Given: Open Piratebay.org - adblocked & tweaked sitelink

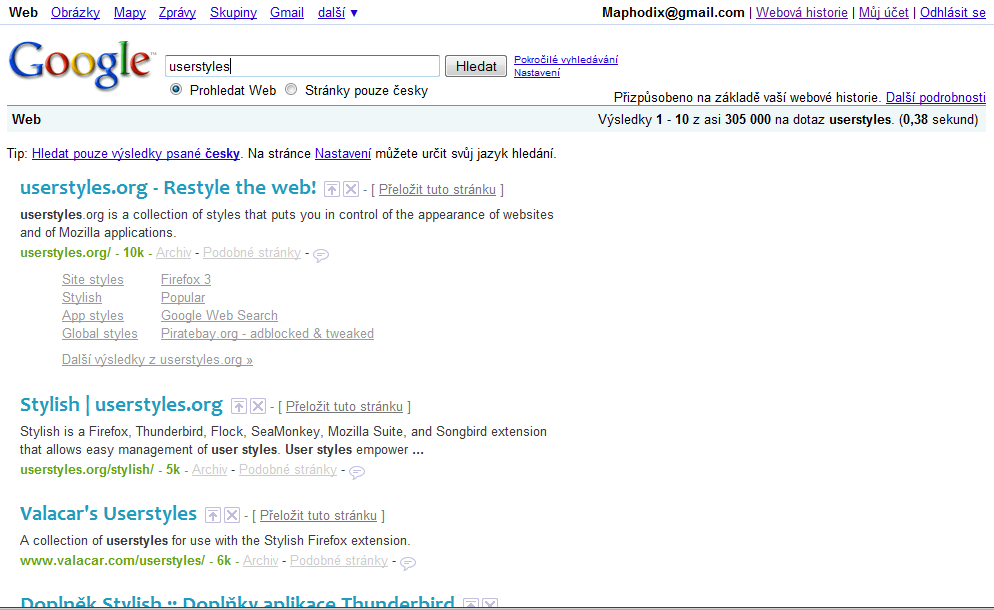Looking at the screenshot, I should (268, 334).
